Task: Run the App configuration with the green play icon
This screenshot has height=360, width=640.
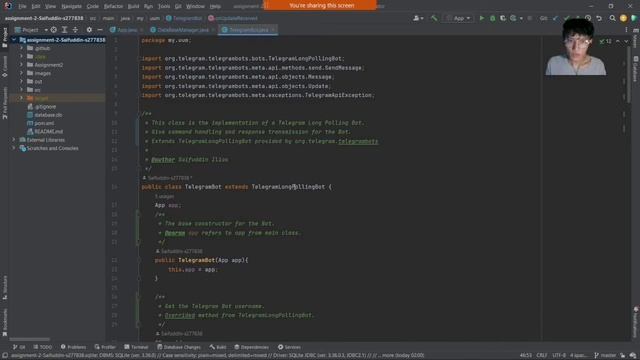Action: coord(482,18)
